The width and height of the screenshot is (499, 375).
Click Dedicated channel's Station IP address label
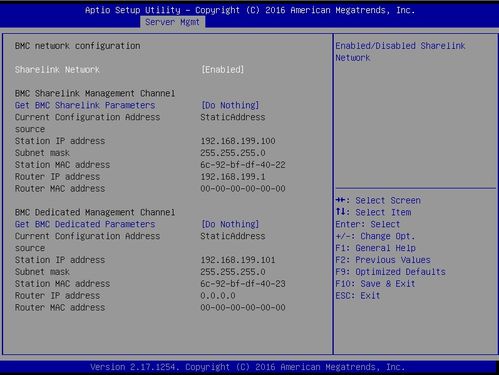[x=60, y=260]
